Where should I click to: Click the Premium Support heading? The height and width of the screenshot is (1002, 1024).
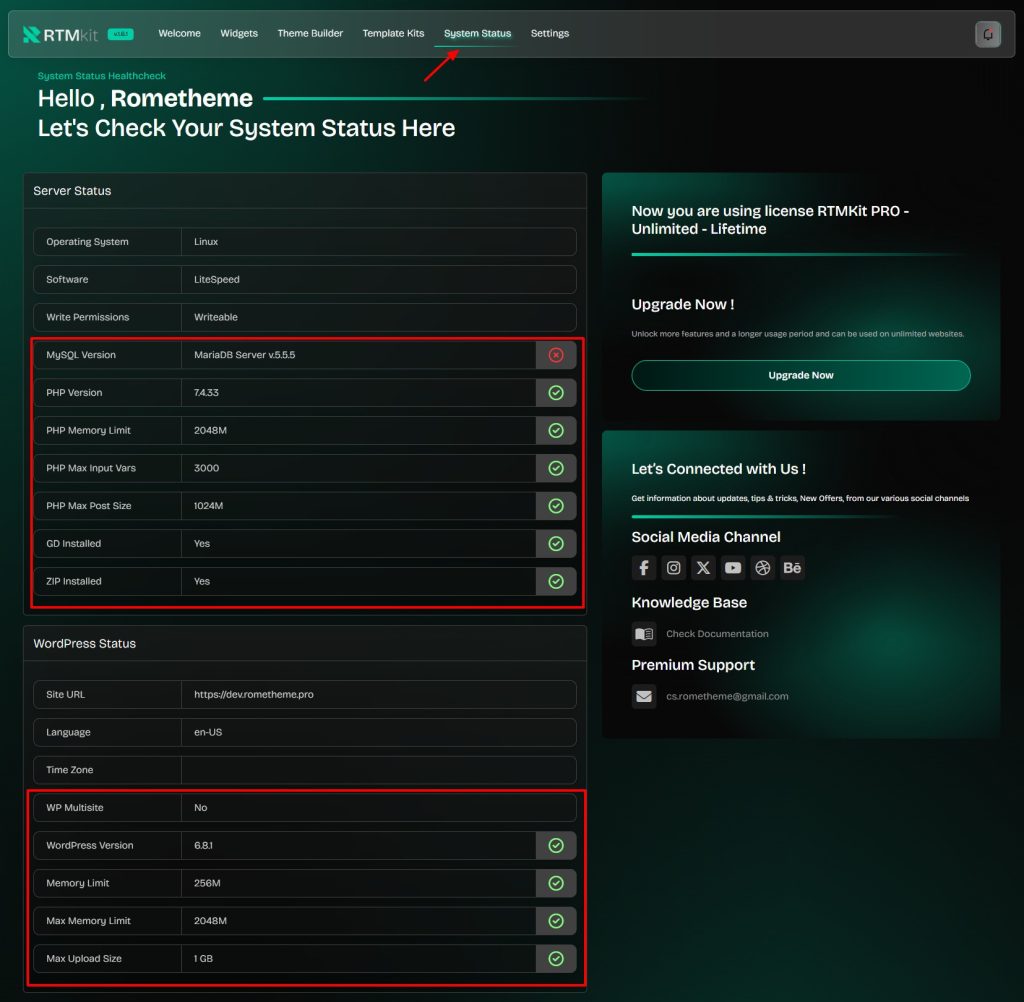[693, 665]
